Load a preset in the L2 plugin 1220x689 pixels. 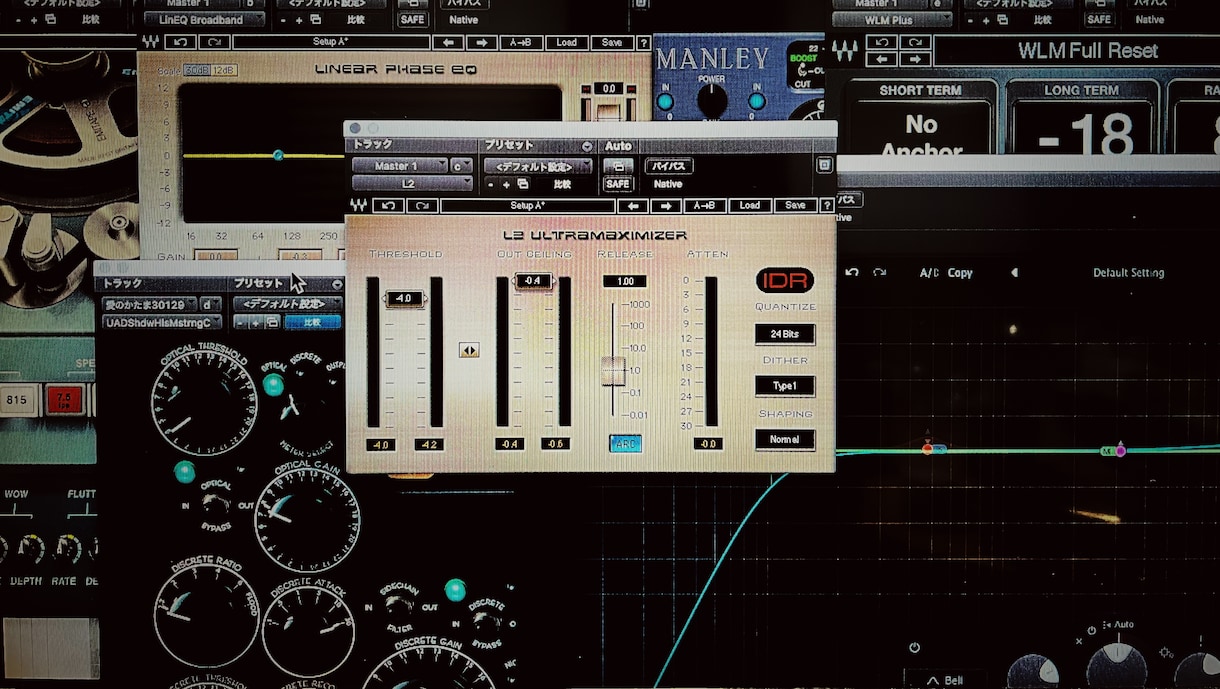click(x=751, y=205)
